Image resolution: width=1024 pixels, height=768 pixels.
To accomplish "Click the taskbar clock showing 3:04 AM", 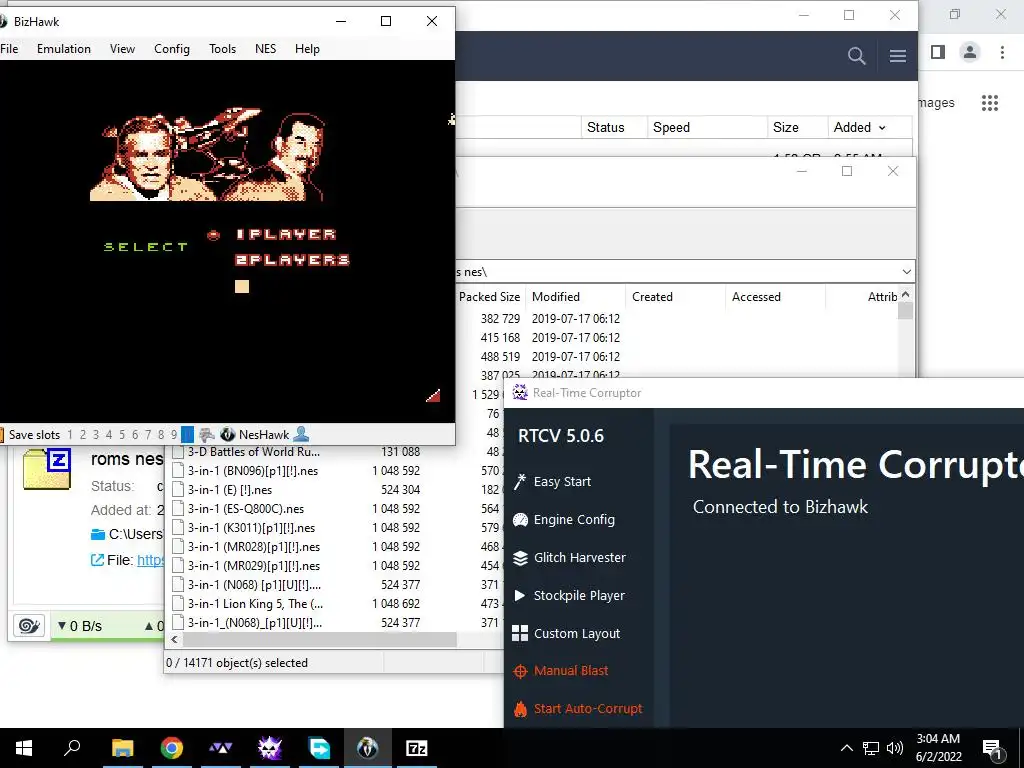I will (938, 748).
